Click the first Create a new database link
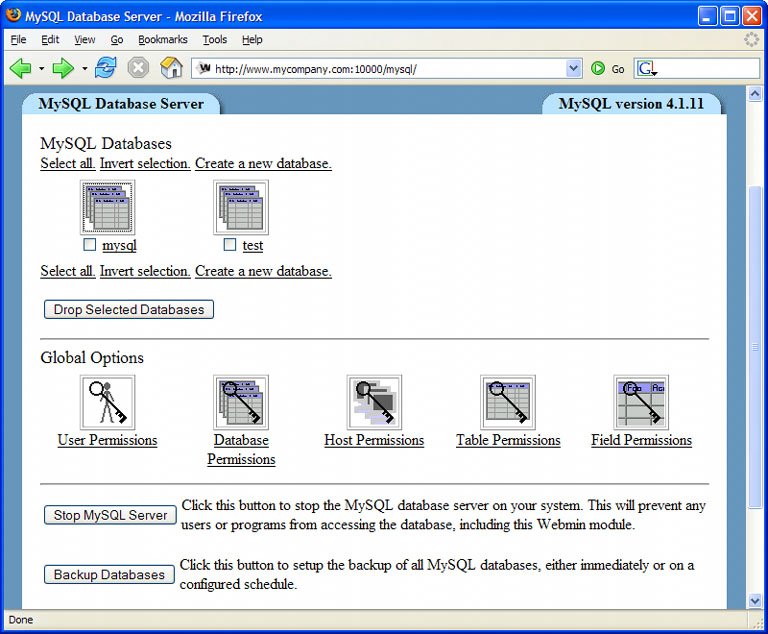The image size is (768, 634). click(x=263, y=164)
